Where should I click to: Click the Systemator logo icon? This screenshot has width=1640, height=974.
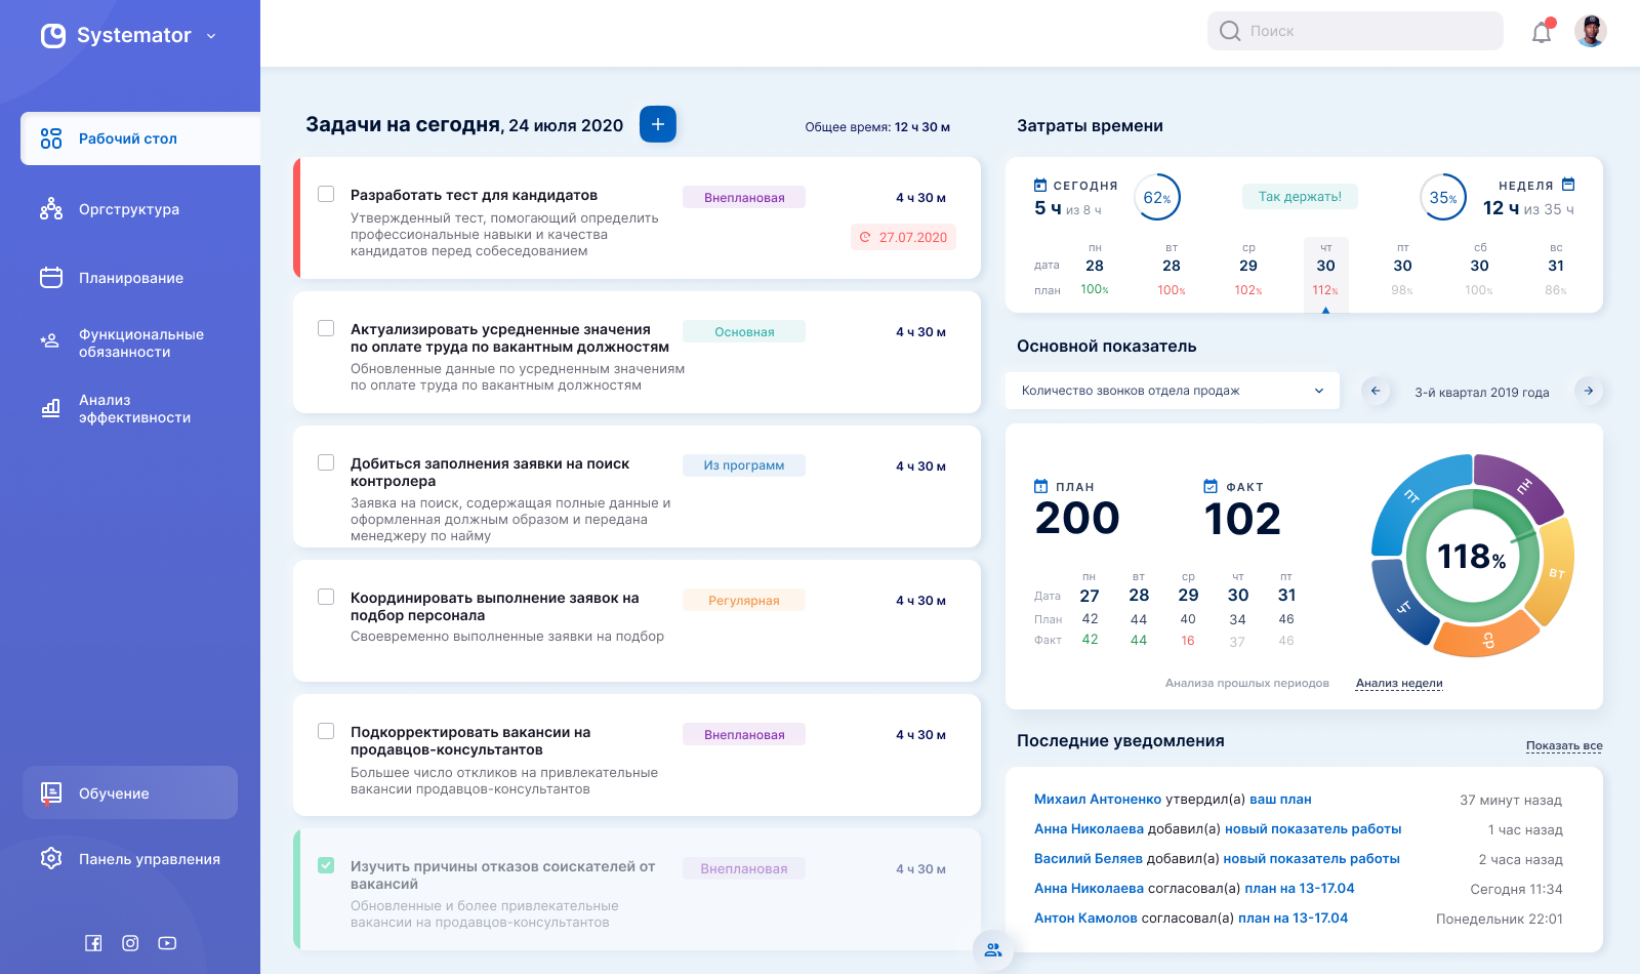point(53,35)
